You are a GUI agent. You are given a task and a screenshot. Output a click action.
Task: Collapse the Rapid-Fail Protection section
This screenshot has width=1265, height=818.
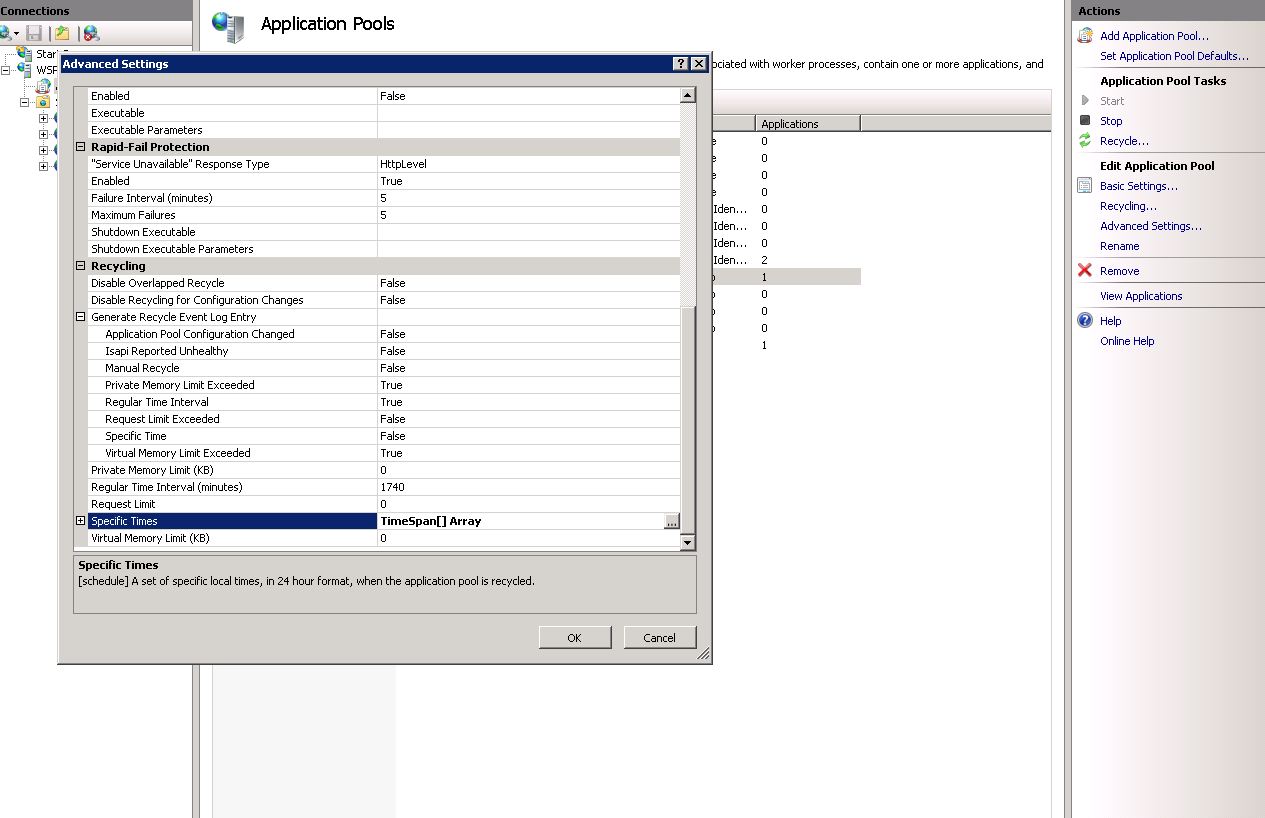(x=80, y=146)
